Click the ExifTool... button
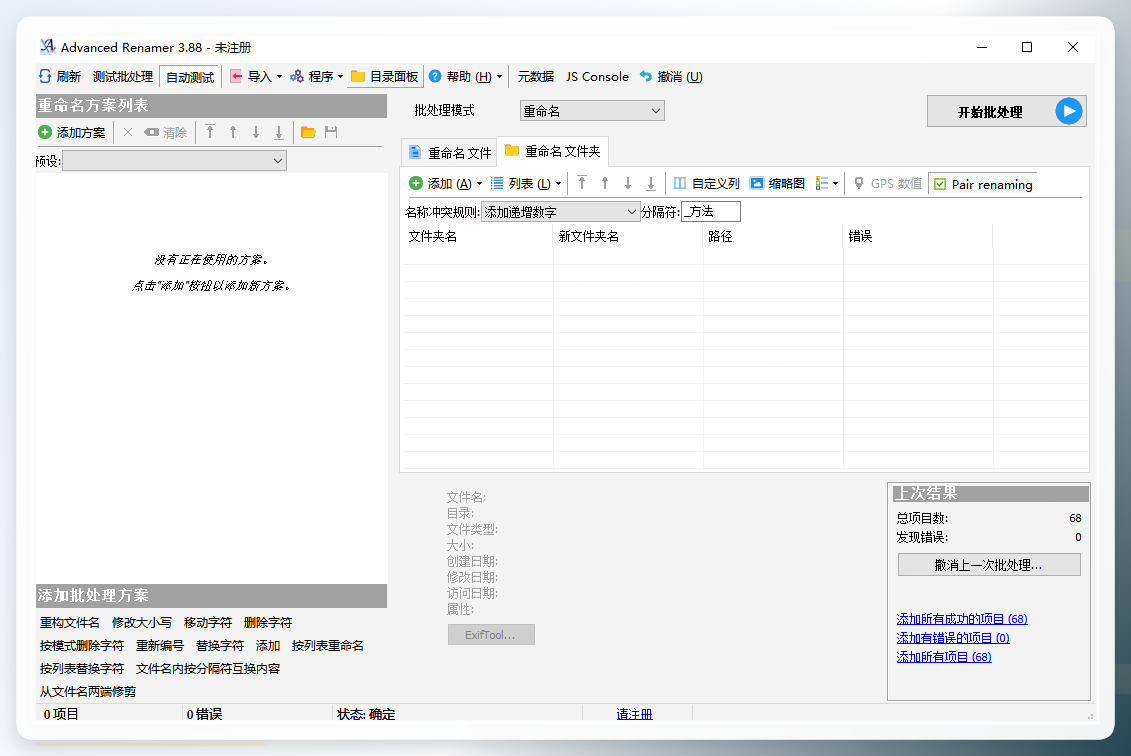Image resolution: width=1131 pixels, height=756 pixels. tap(491, 635)
